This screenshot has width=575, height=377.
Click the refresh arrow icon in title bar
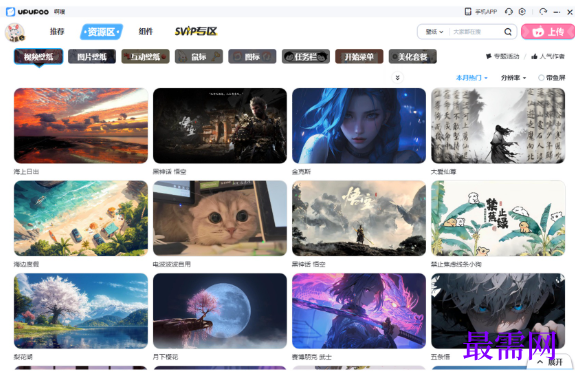[x=543, y=12]
